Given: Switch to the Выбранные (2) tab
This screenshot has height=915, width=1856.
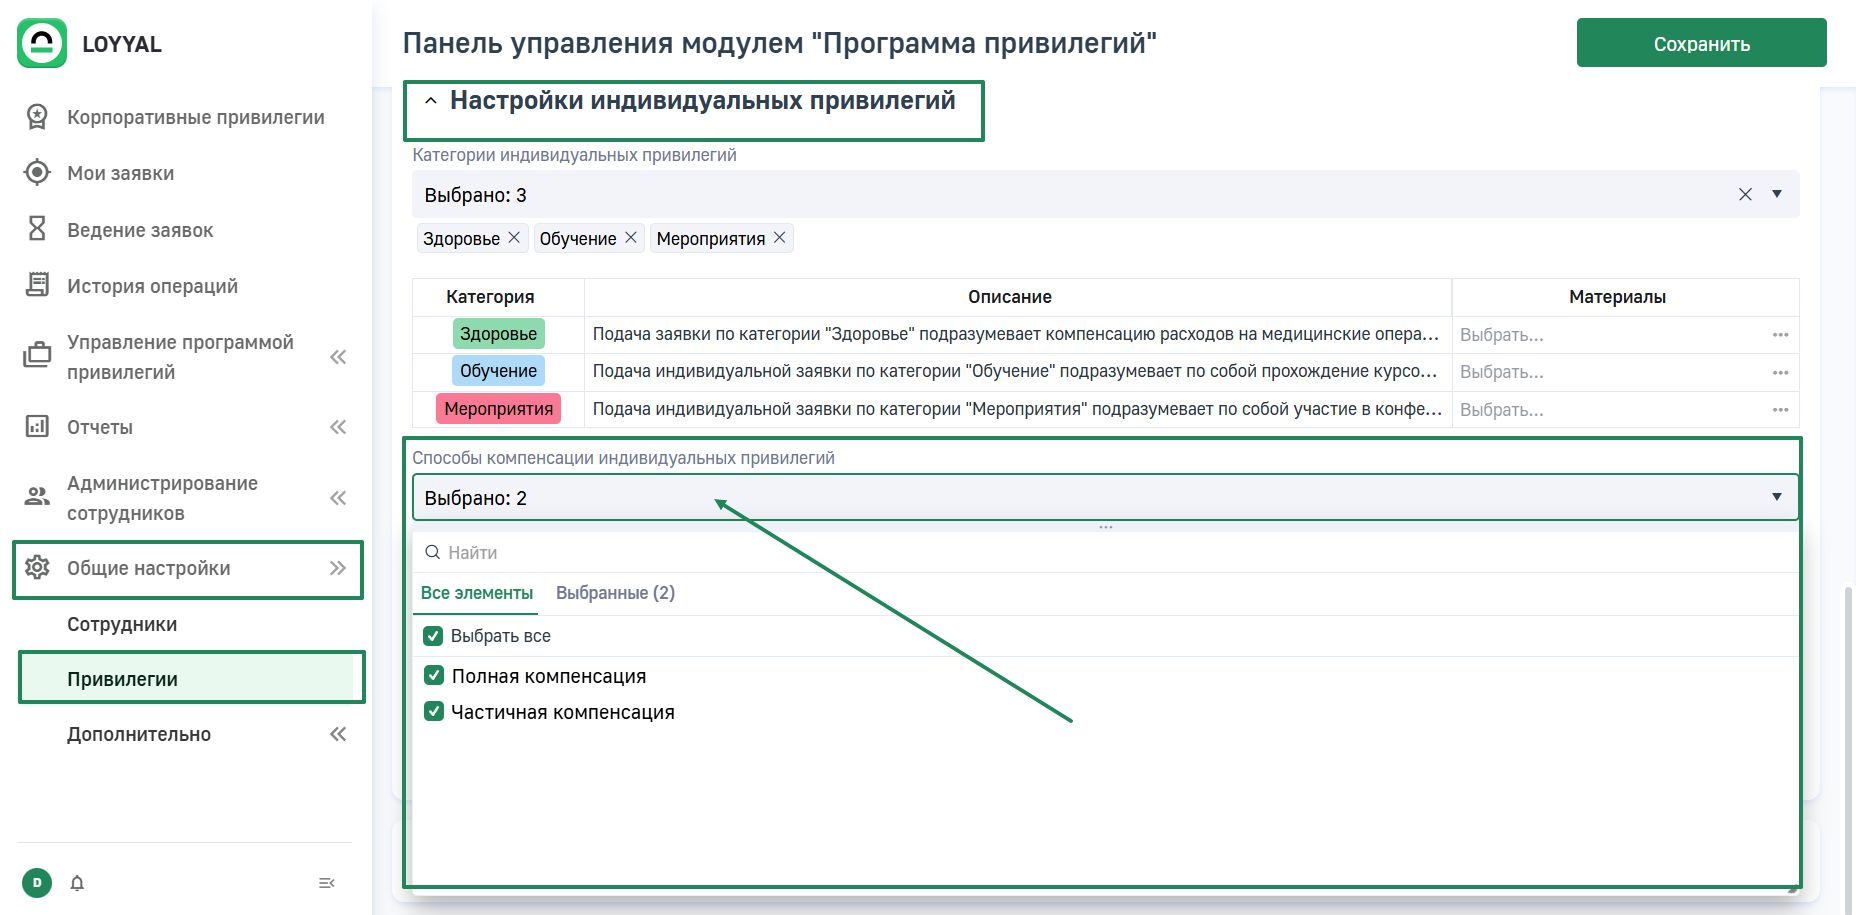Looking at the screenshot, I should [x=615, y=593].
